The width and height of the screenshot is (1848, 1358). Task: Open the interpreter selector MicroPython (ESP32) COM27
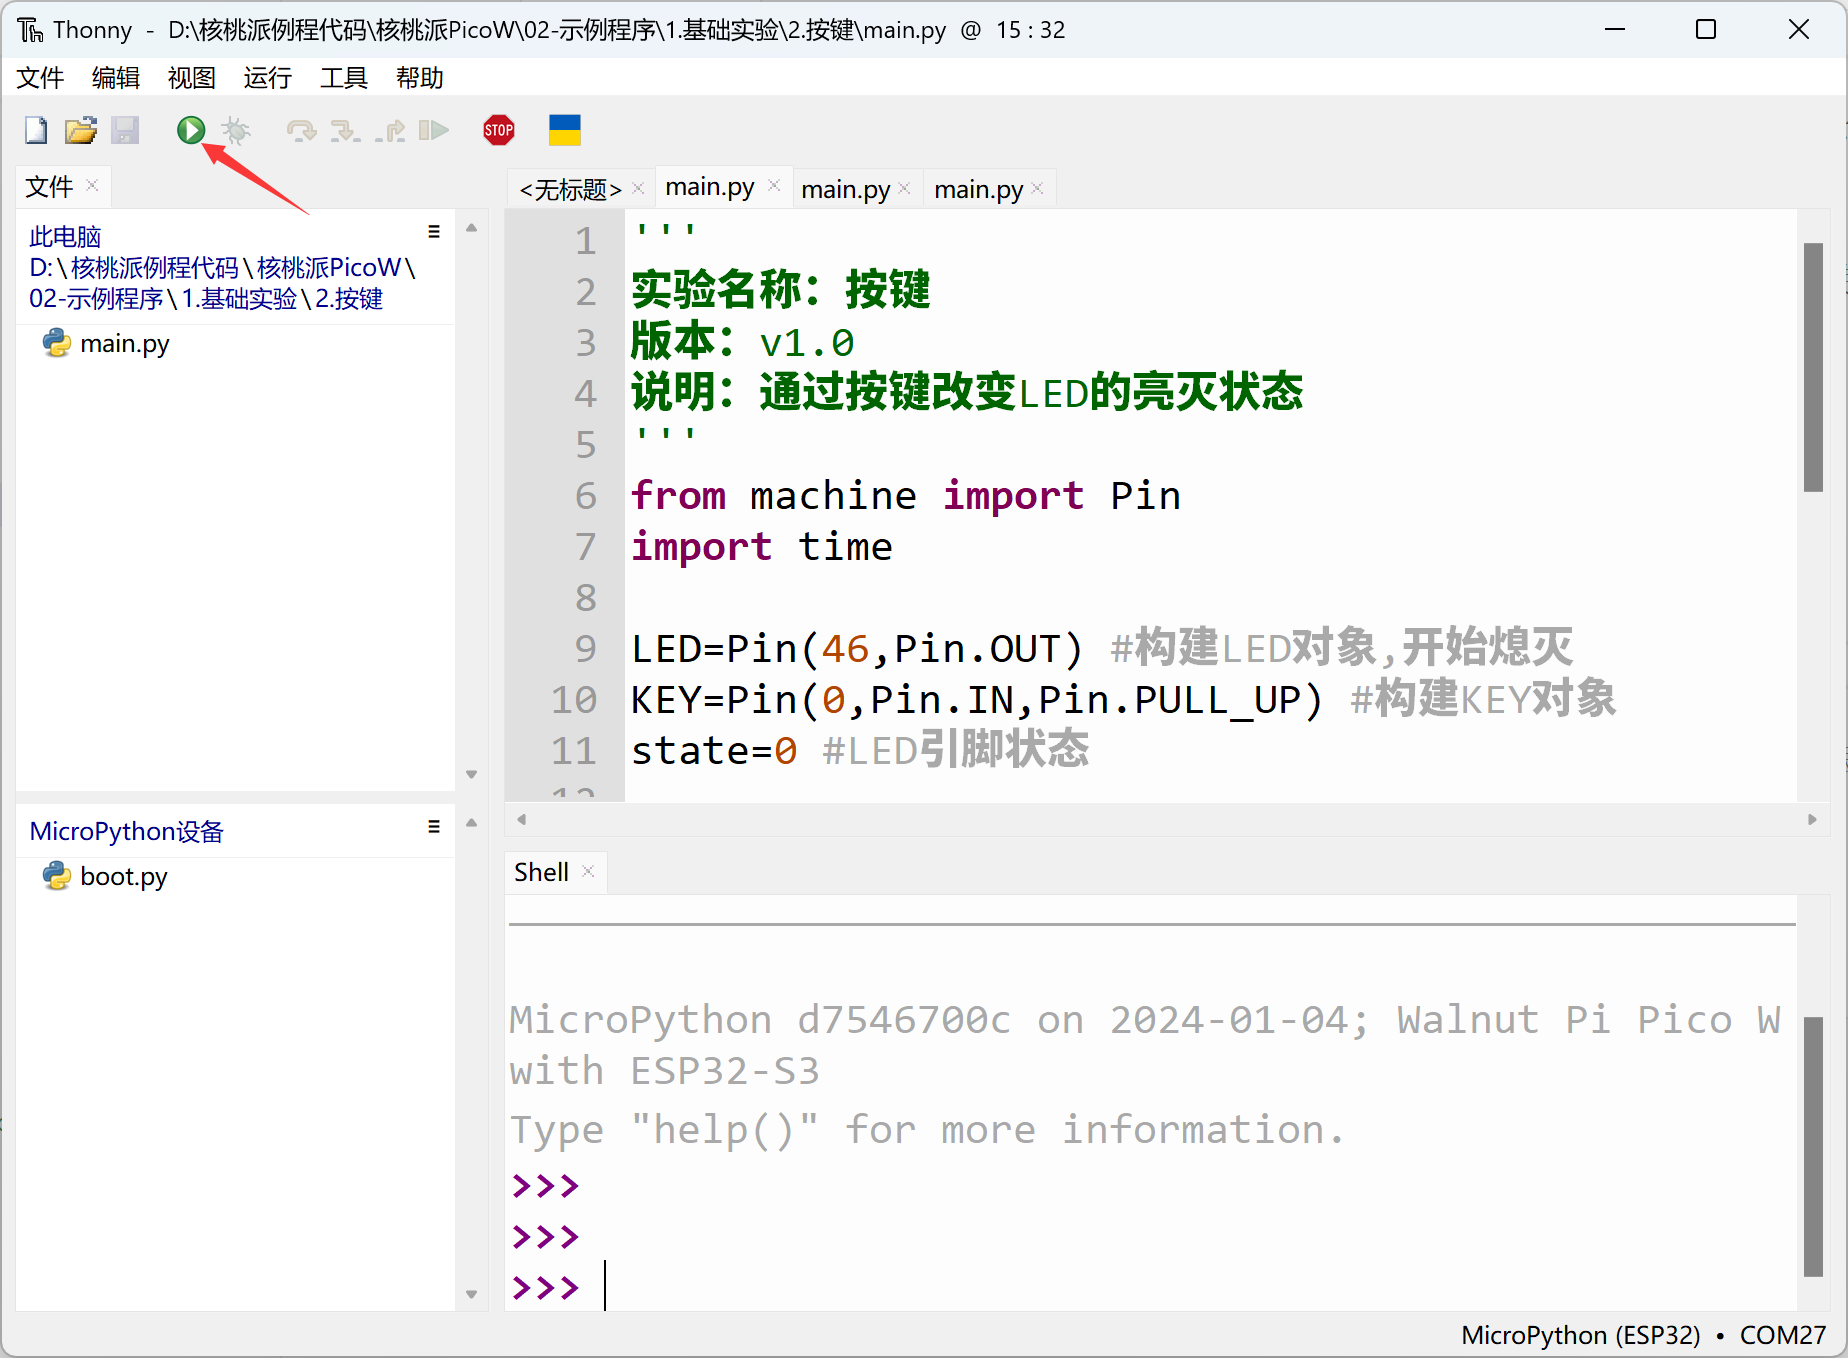point(1642,1335)
